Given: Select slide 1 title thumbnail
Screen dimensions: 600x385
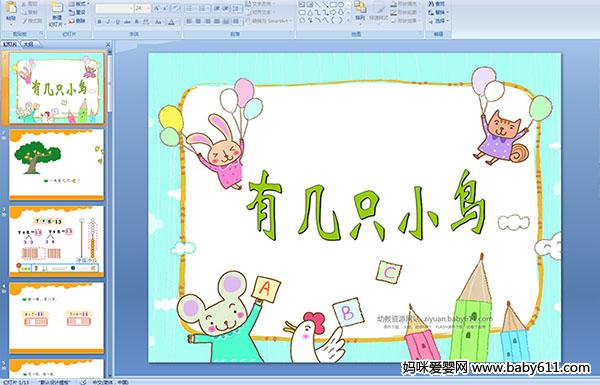Looking at the screenshot, I should click(57, 88).
